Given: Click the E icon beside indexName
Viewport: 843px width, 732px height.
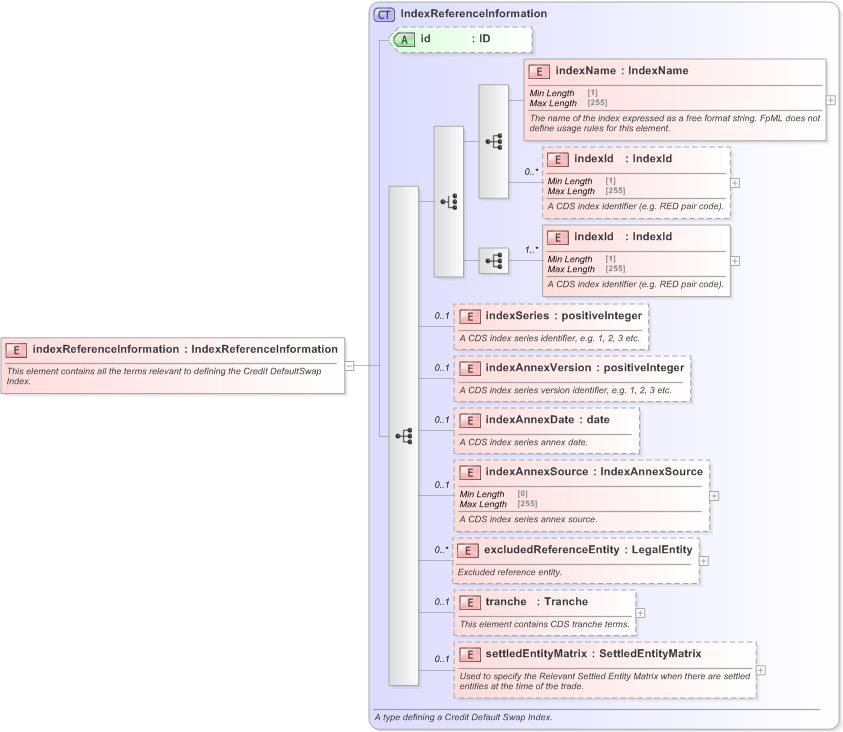Looking at the screenshot, I should pyautogui.click(x=539, y=71).
